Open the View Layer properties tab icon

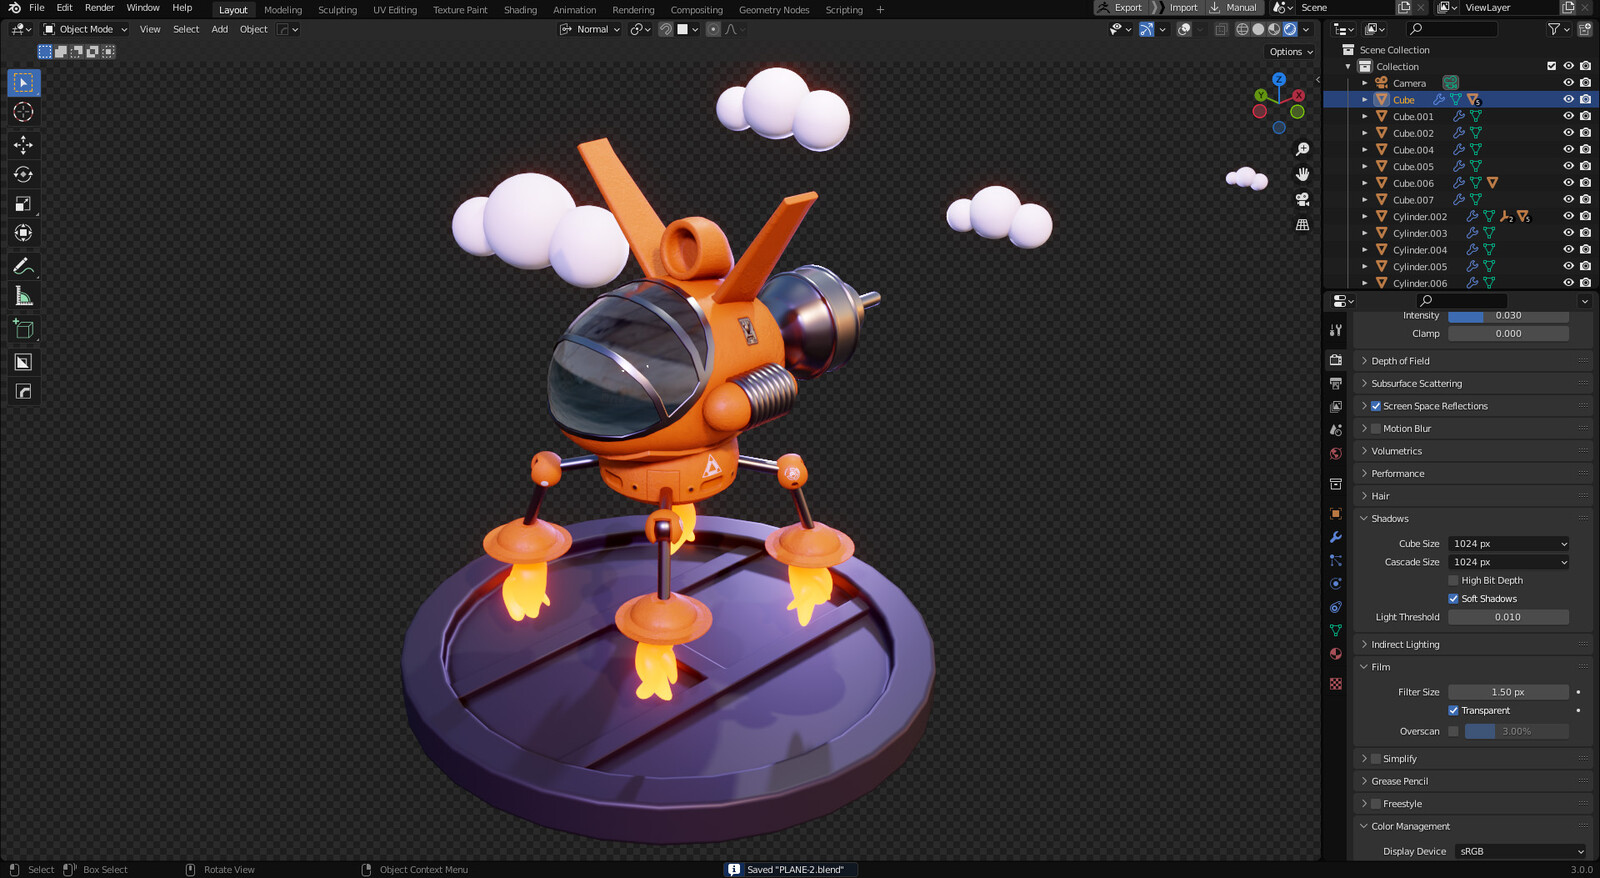(x=1336, y=407)
